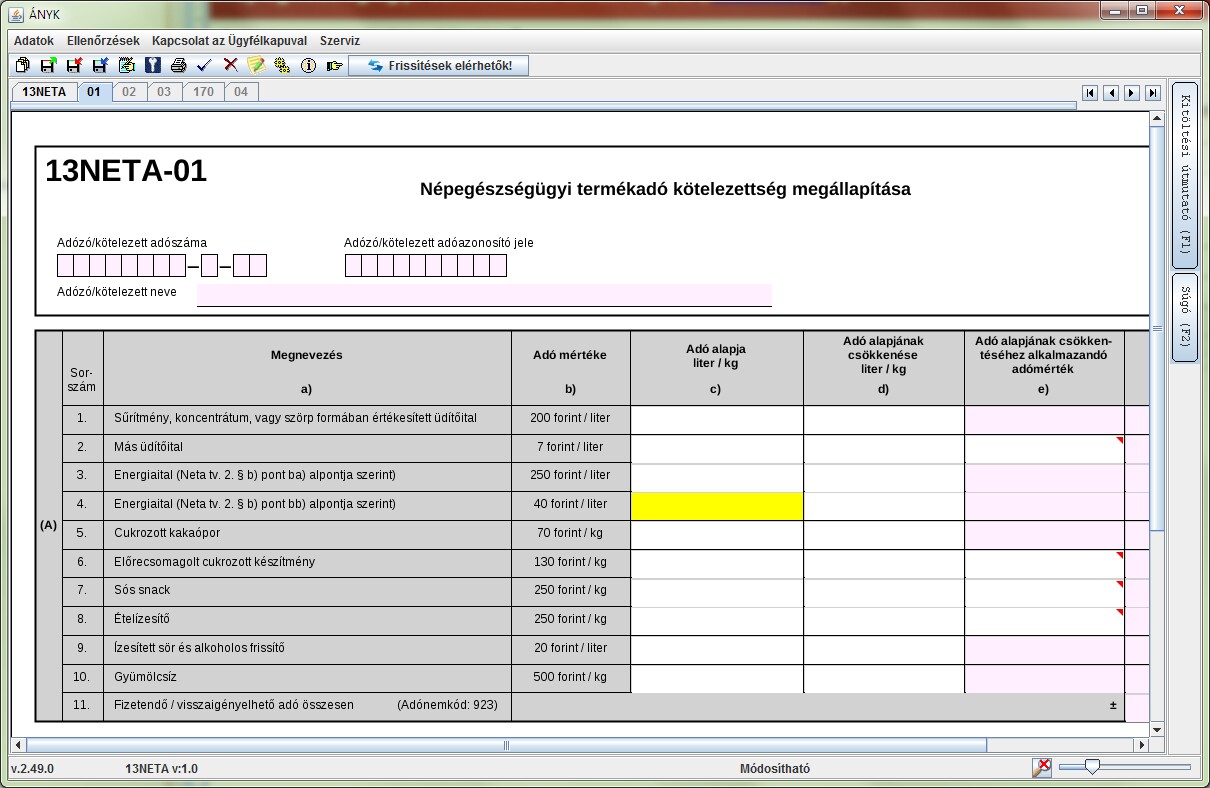Click the yellow gears settings icon
Viewport: 1210px width, 788px height.
pyautogui.click(x=282, y=66)
